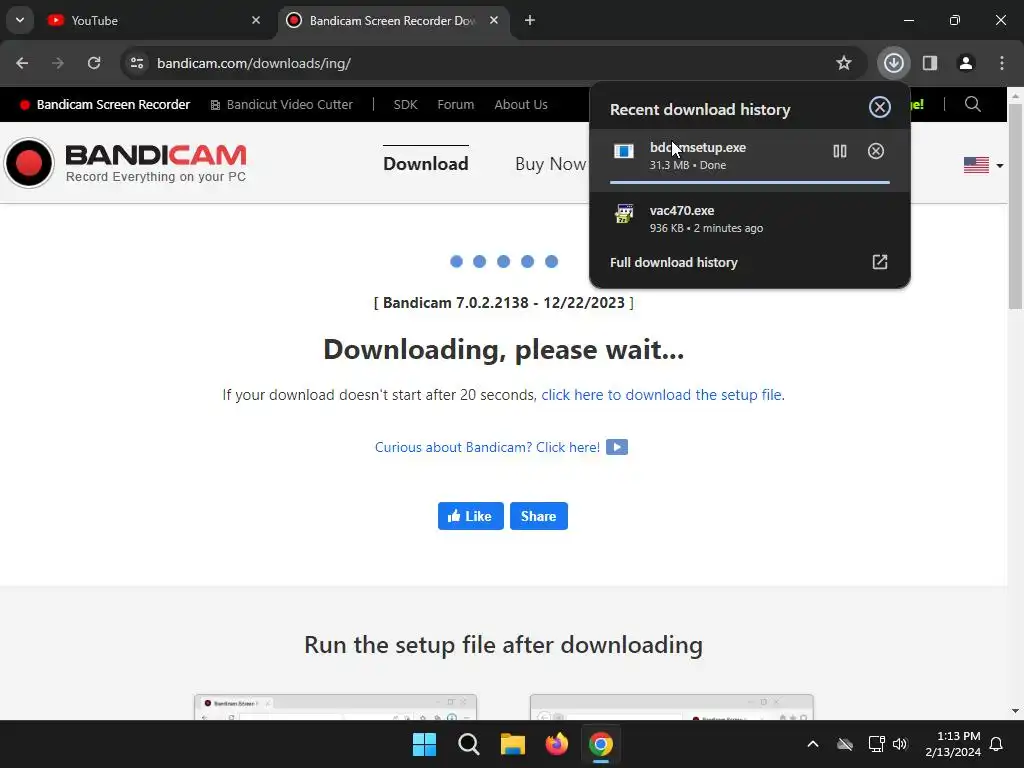Open the SDK menu item

coord(405,104)
